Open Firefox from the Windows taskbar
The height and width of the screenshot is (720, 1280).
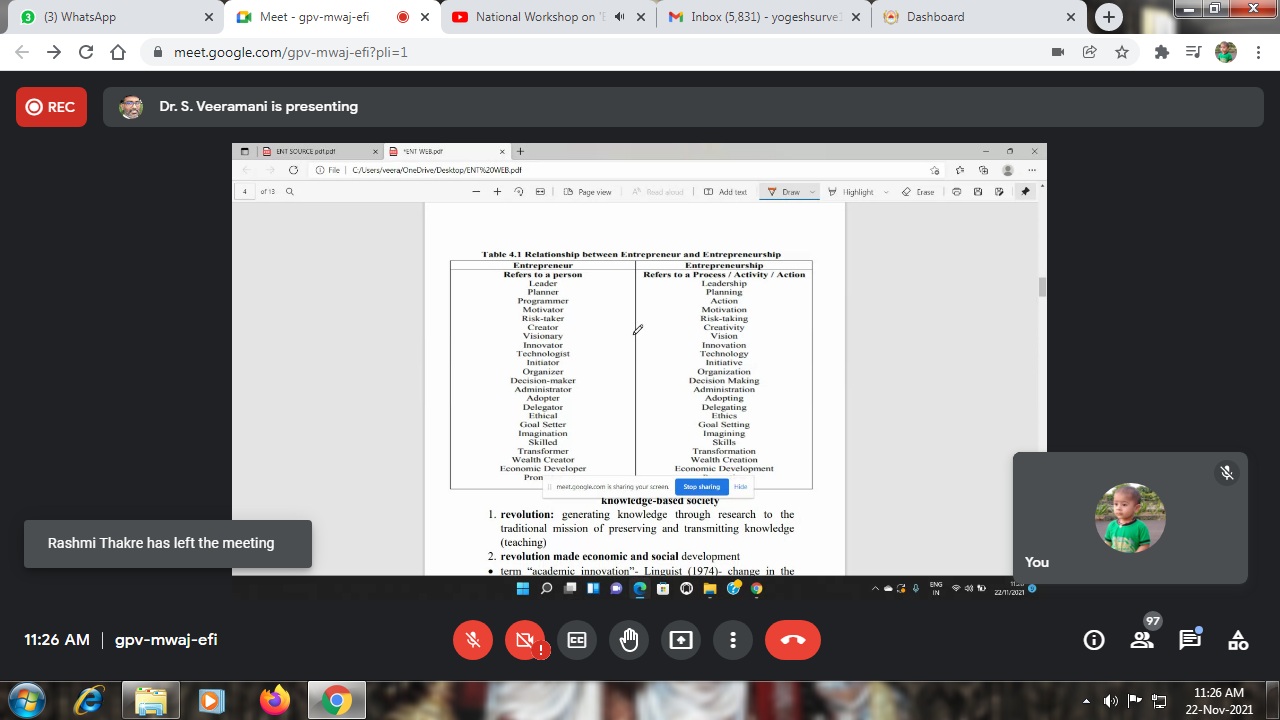pos(274,700)
